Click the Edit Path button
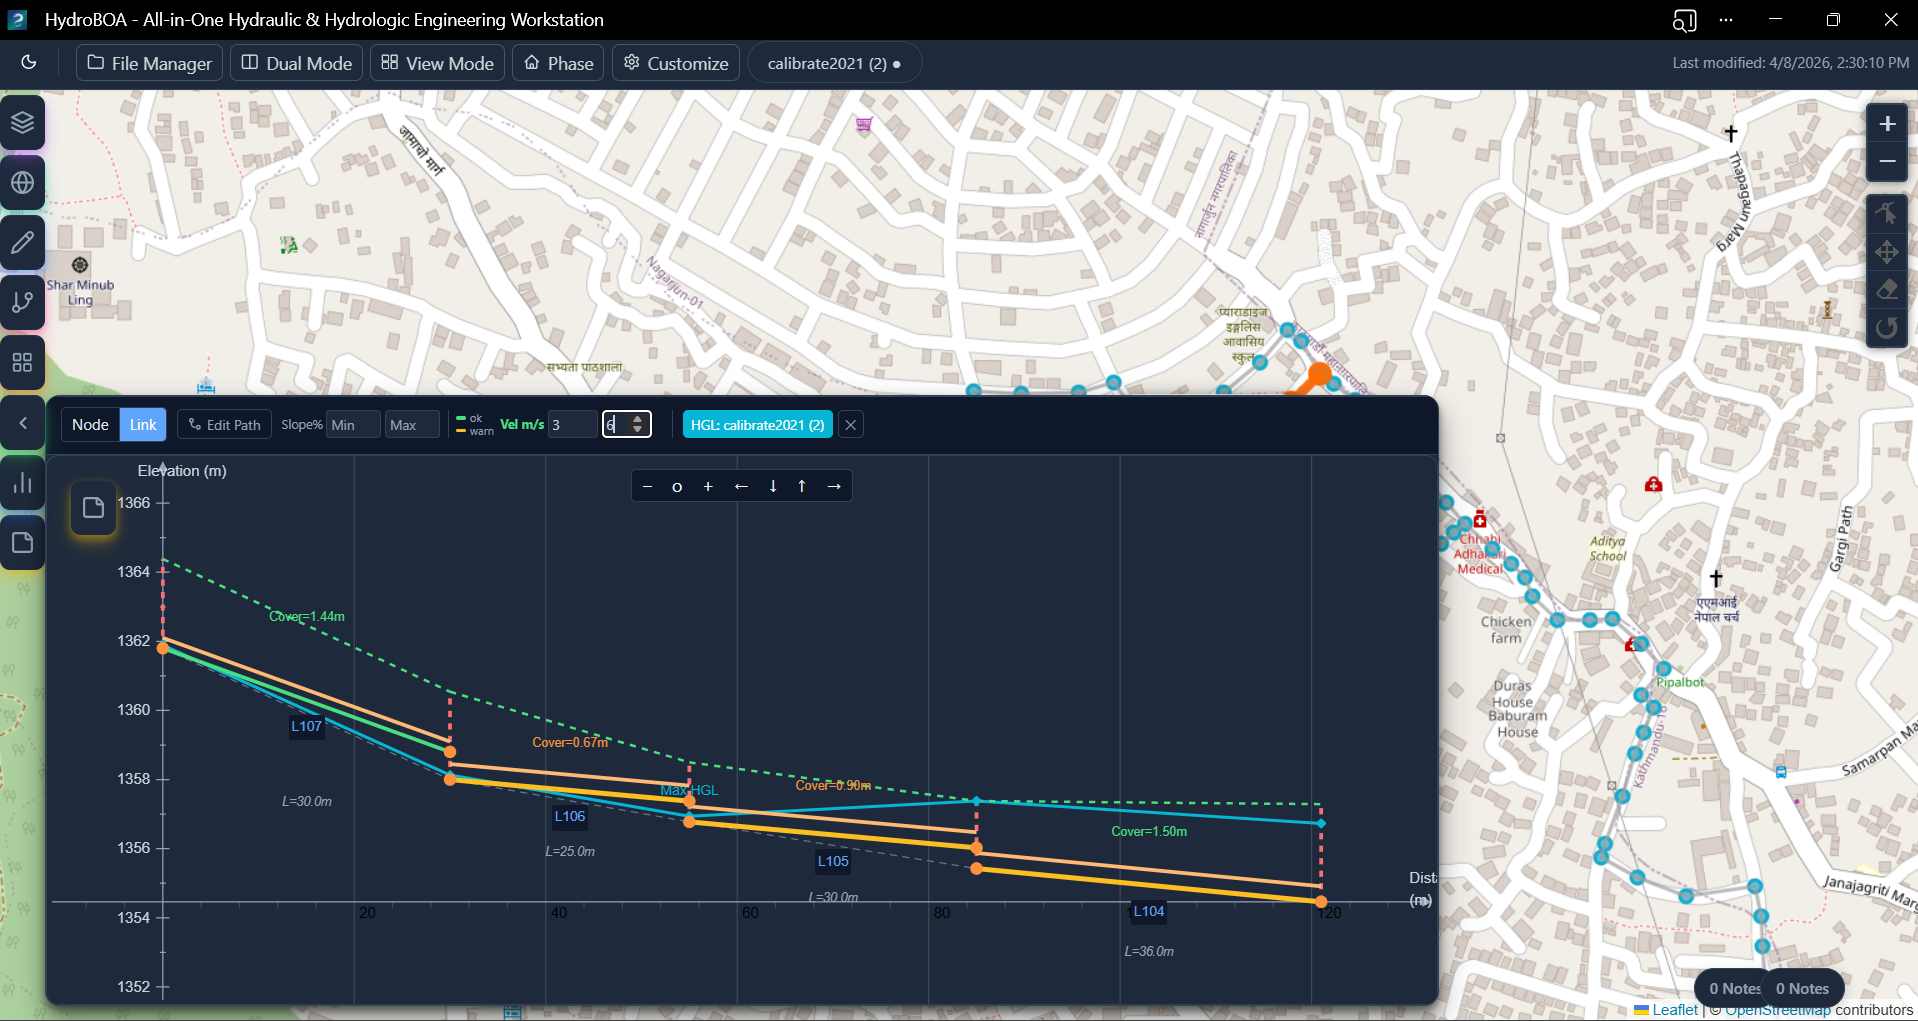Image resolution: width=1918 pixels, height=1021 pixels. point(225,425)
